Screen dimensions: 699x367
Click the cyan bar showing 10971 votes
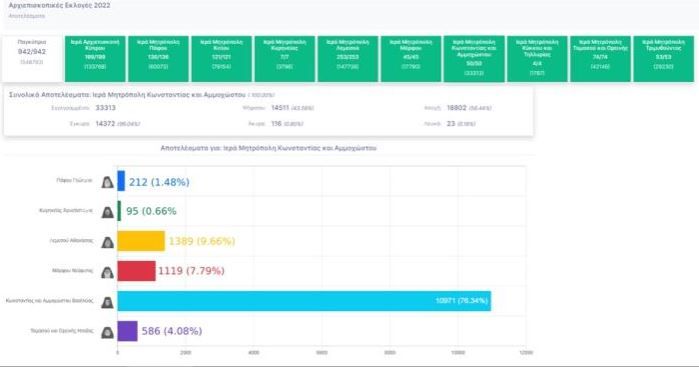click(304, 301)
